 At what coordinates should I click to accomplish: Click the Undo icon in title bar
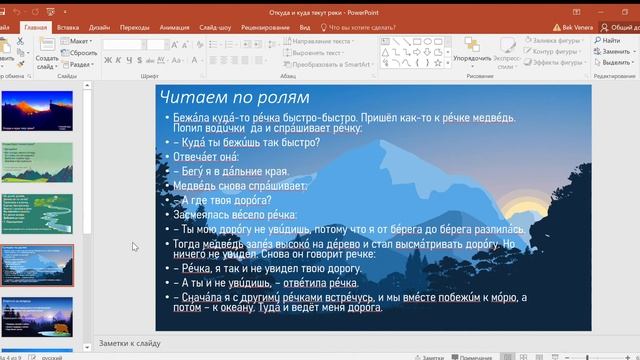click(17, 12)
